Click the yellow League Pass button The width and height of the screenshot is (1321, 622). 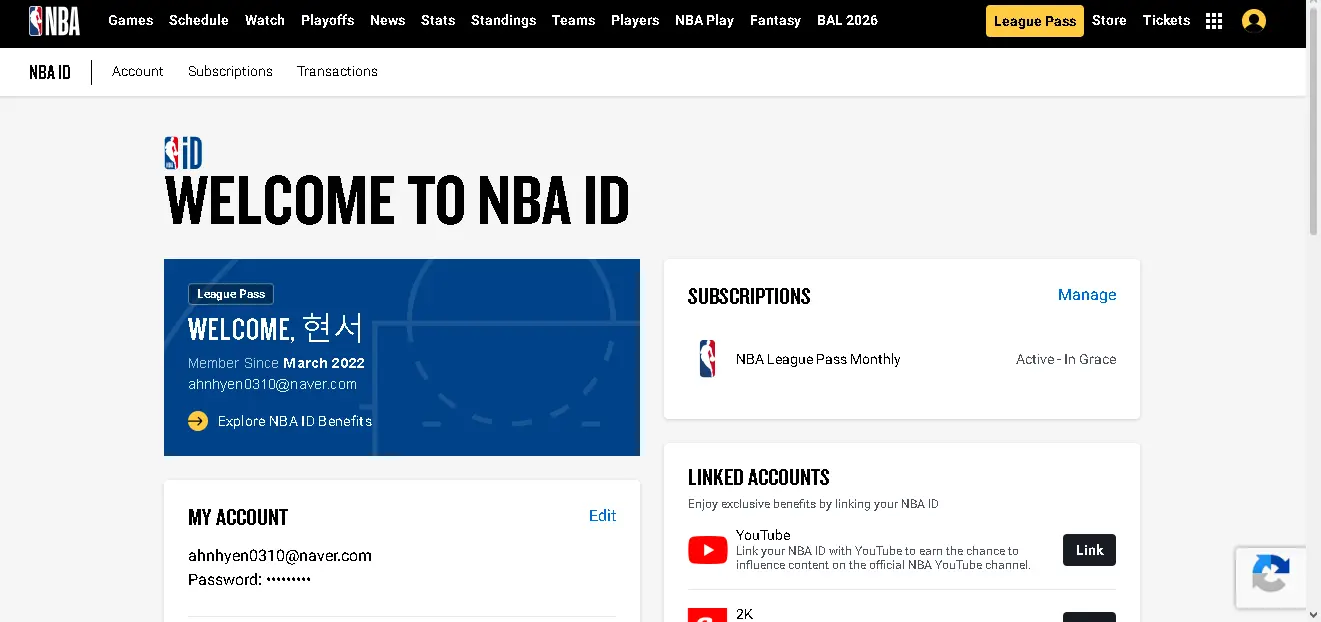[x=1035, y=21]
